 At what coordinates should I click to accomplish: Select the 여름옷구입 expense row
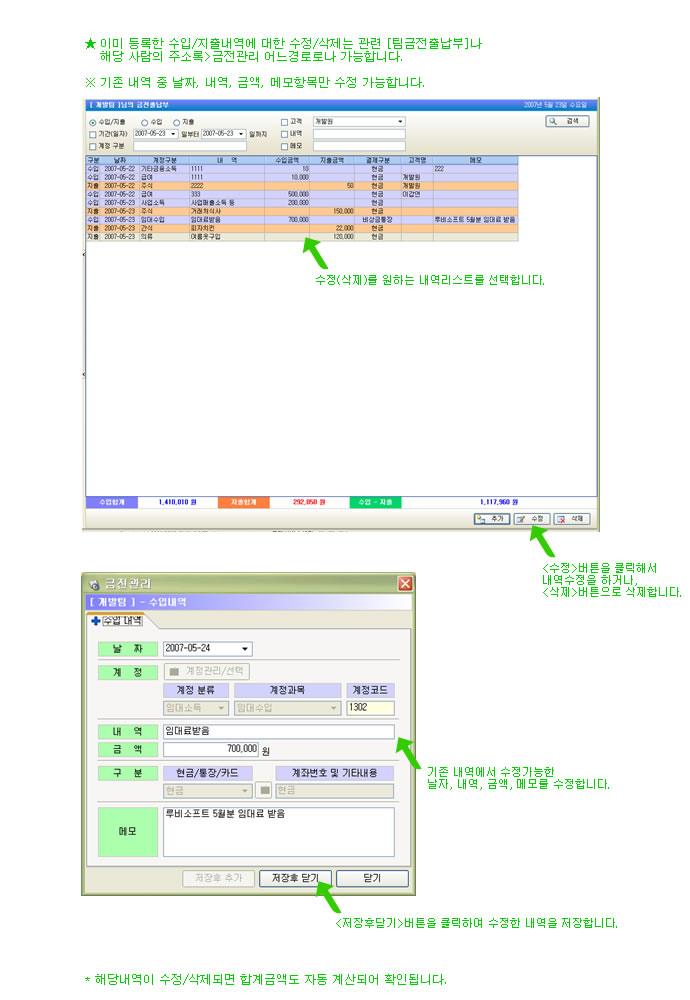[302, 237]
